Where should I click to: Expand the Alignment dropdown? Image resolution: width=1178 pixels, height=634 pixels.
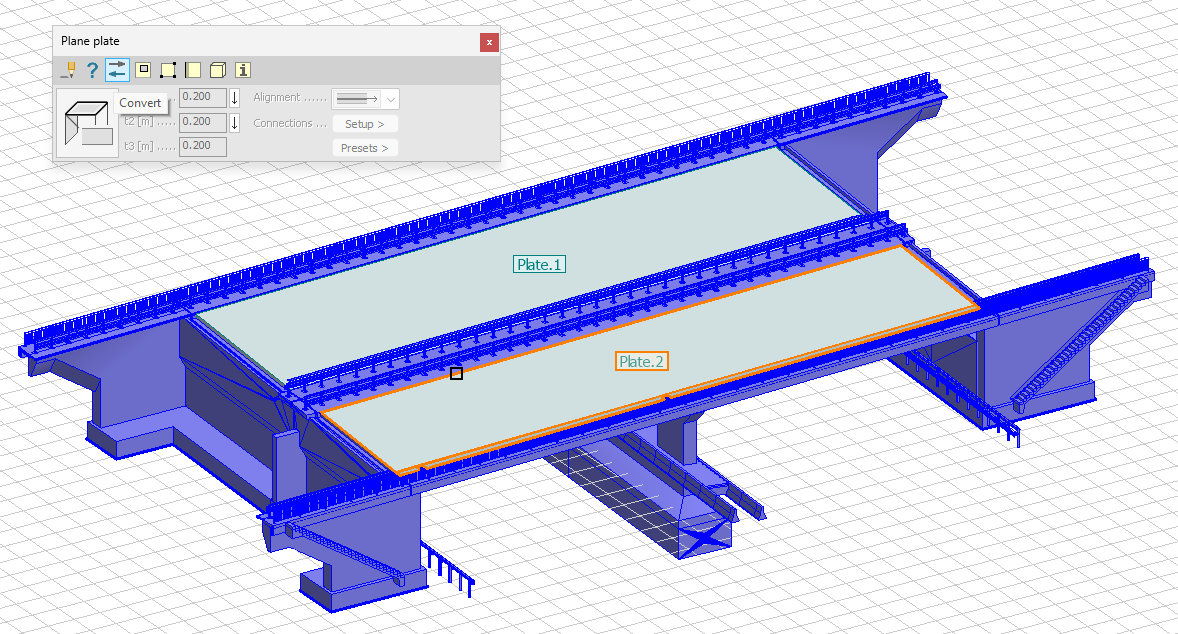[x=391, y=98]
